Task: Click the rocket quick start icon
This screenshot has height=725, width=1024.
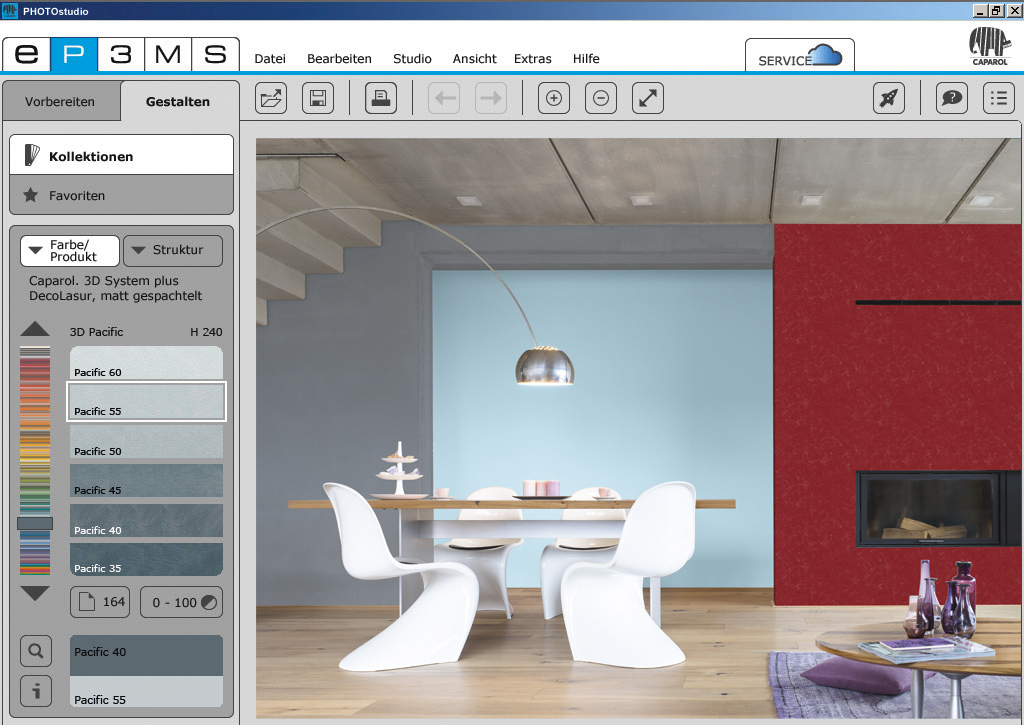Action: (x=889, y=98)
